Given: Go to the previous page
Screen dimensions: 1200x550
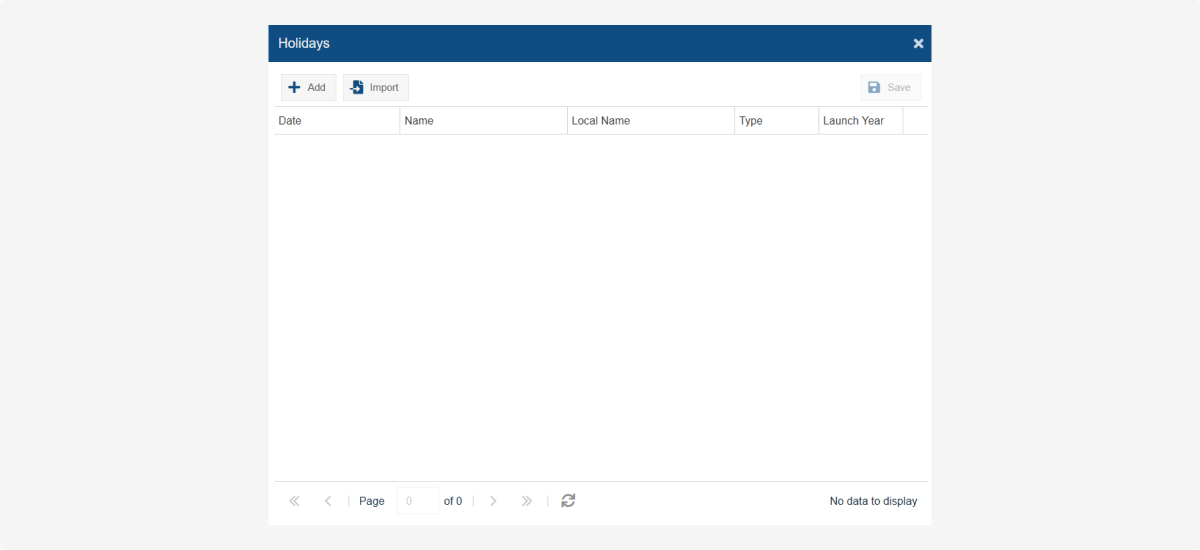Looking at the screenshot, I should (328, 501).
